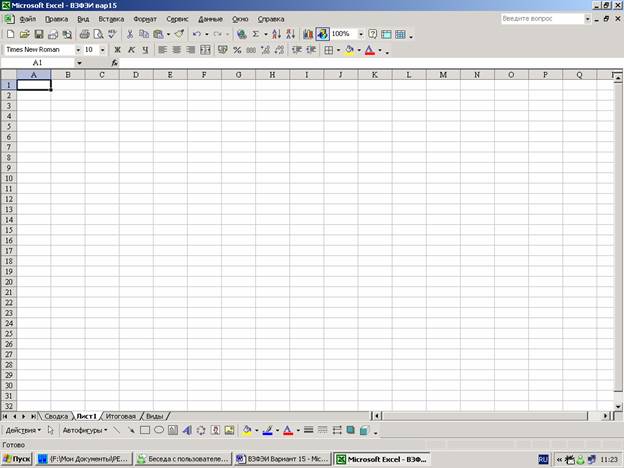Expand the Paste options dropdown arrow
The image size is (624, 468).
coord(168,34)
